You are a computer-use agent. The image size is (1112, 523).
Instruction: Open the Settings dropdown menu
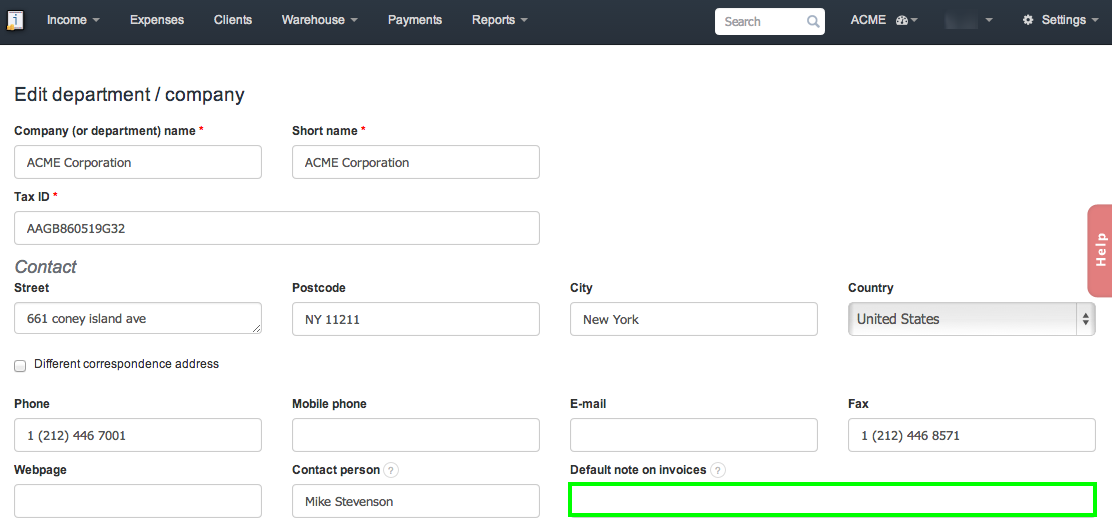(1060, 21)
